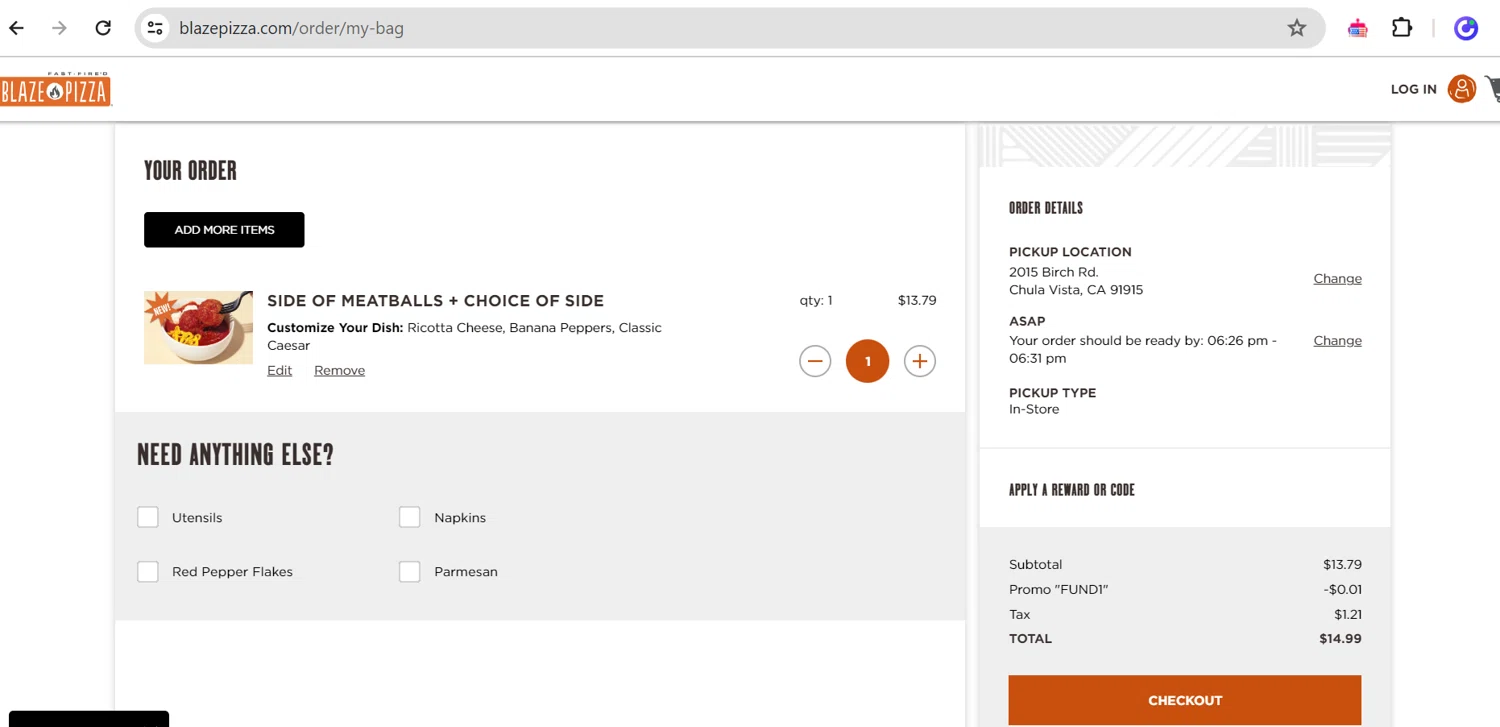Decrease meatballs quantity with the minus button
Screen dimensions: 1500x727
(815, 361)
